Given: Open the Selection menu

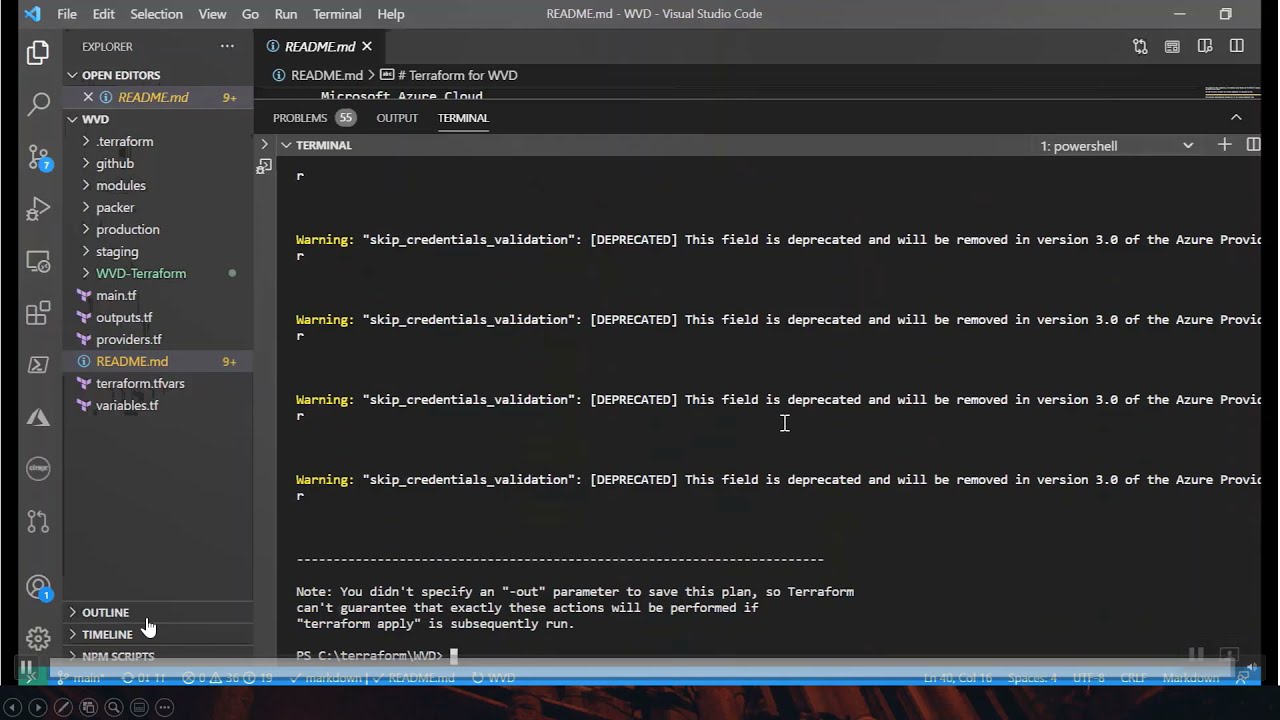Looking at the screenshot, I should (156, 14).
